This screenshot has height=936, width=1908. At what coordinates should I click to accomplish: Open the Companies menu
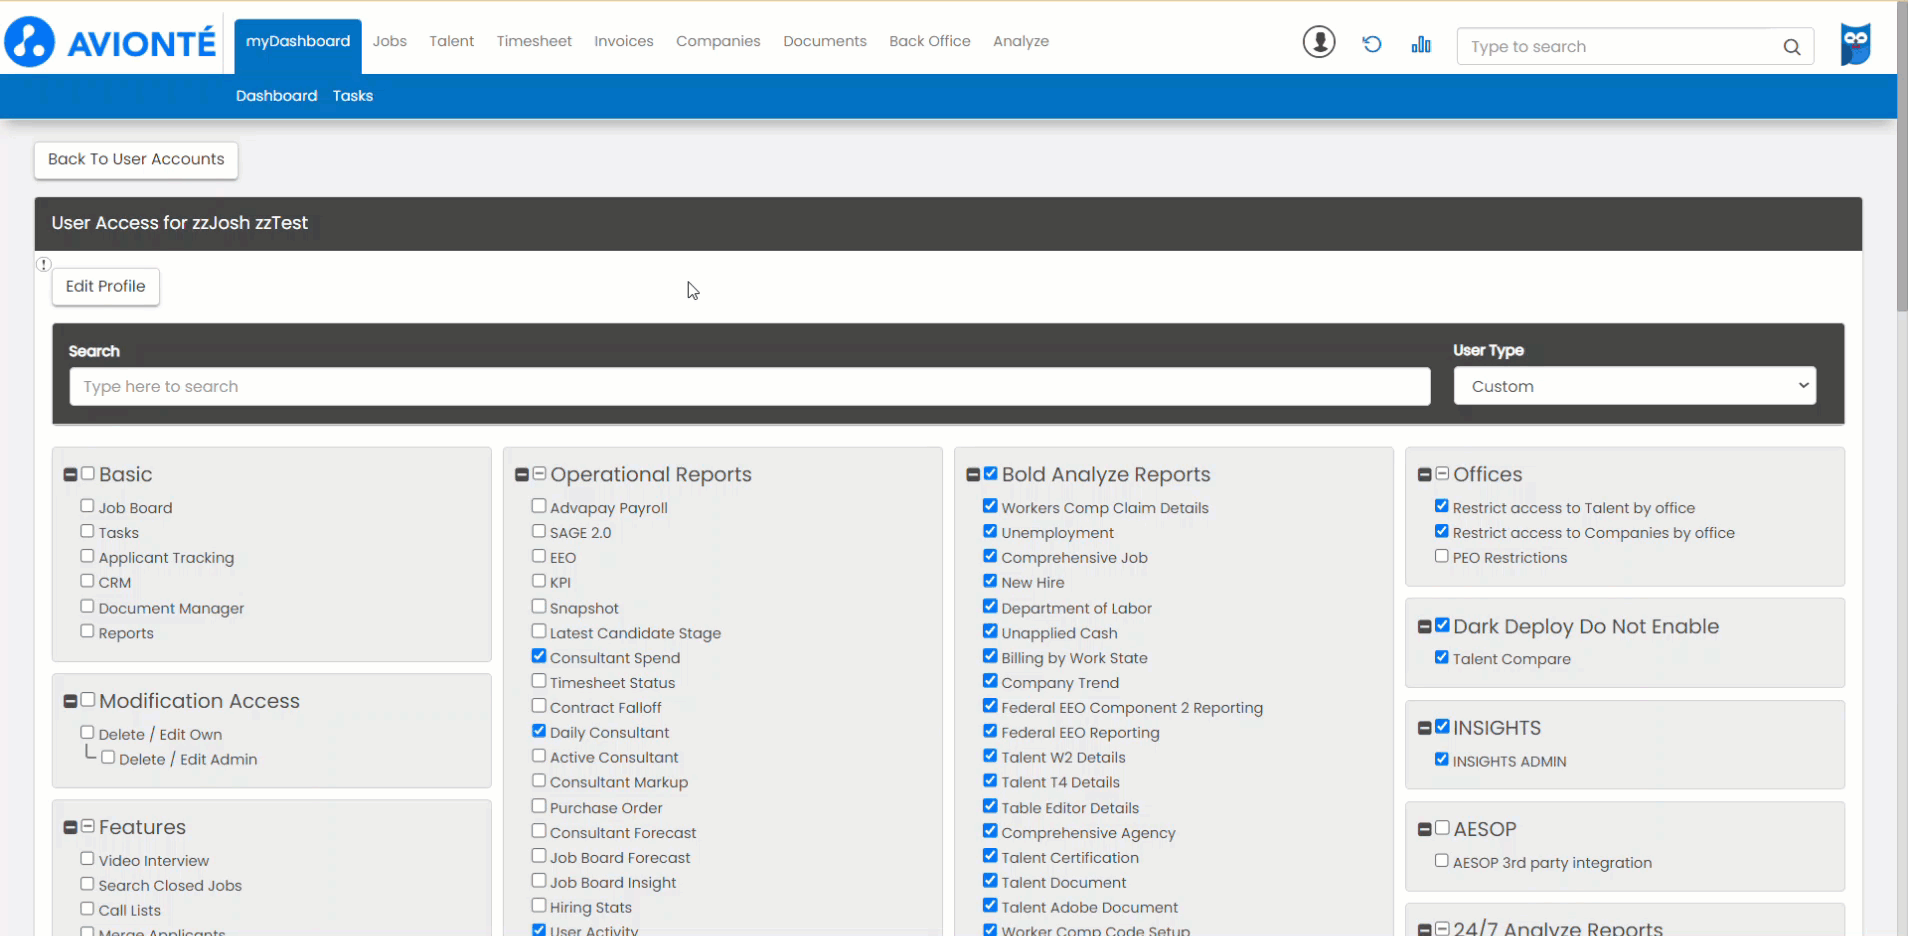[x=718, y=42]
